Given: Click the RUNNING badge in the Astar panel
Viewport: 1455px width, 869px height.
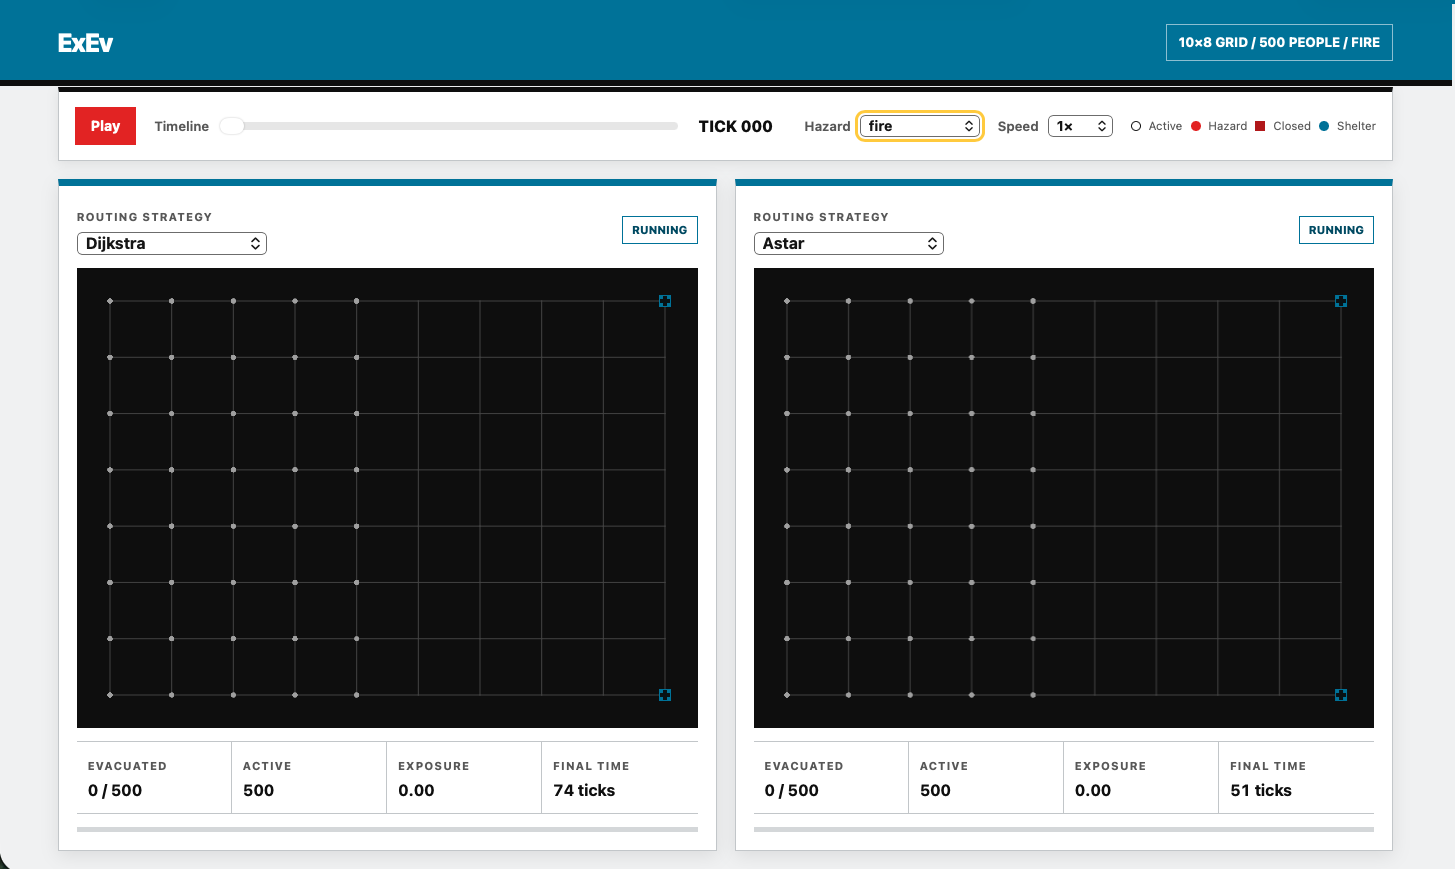Looking at the screenshot, I should [1336, 230].
